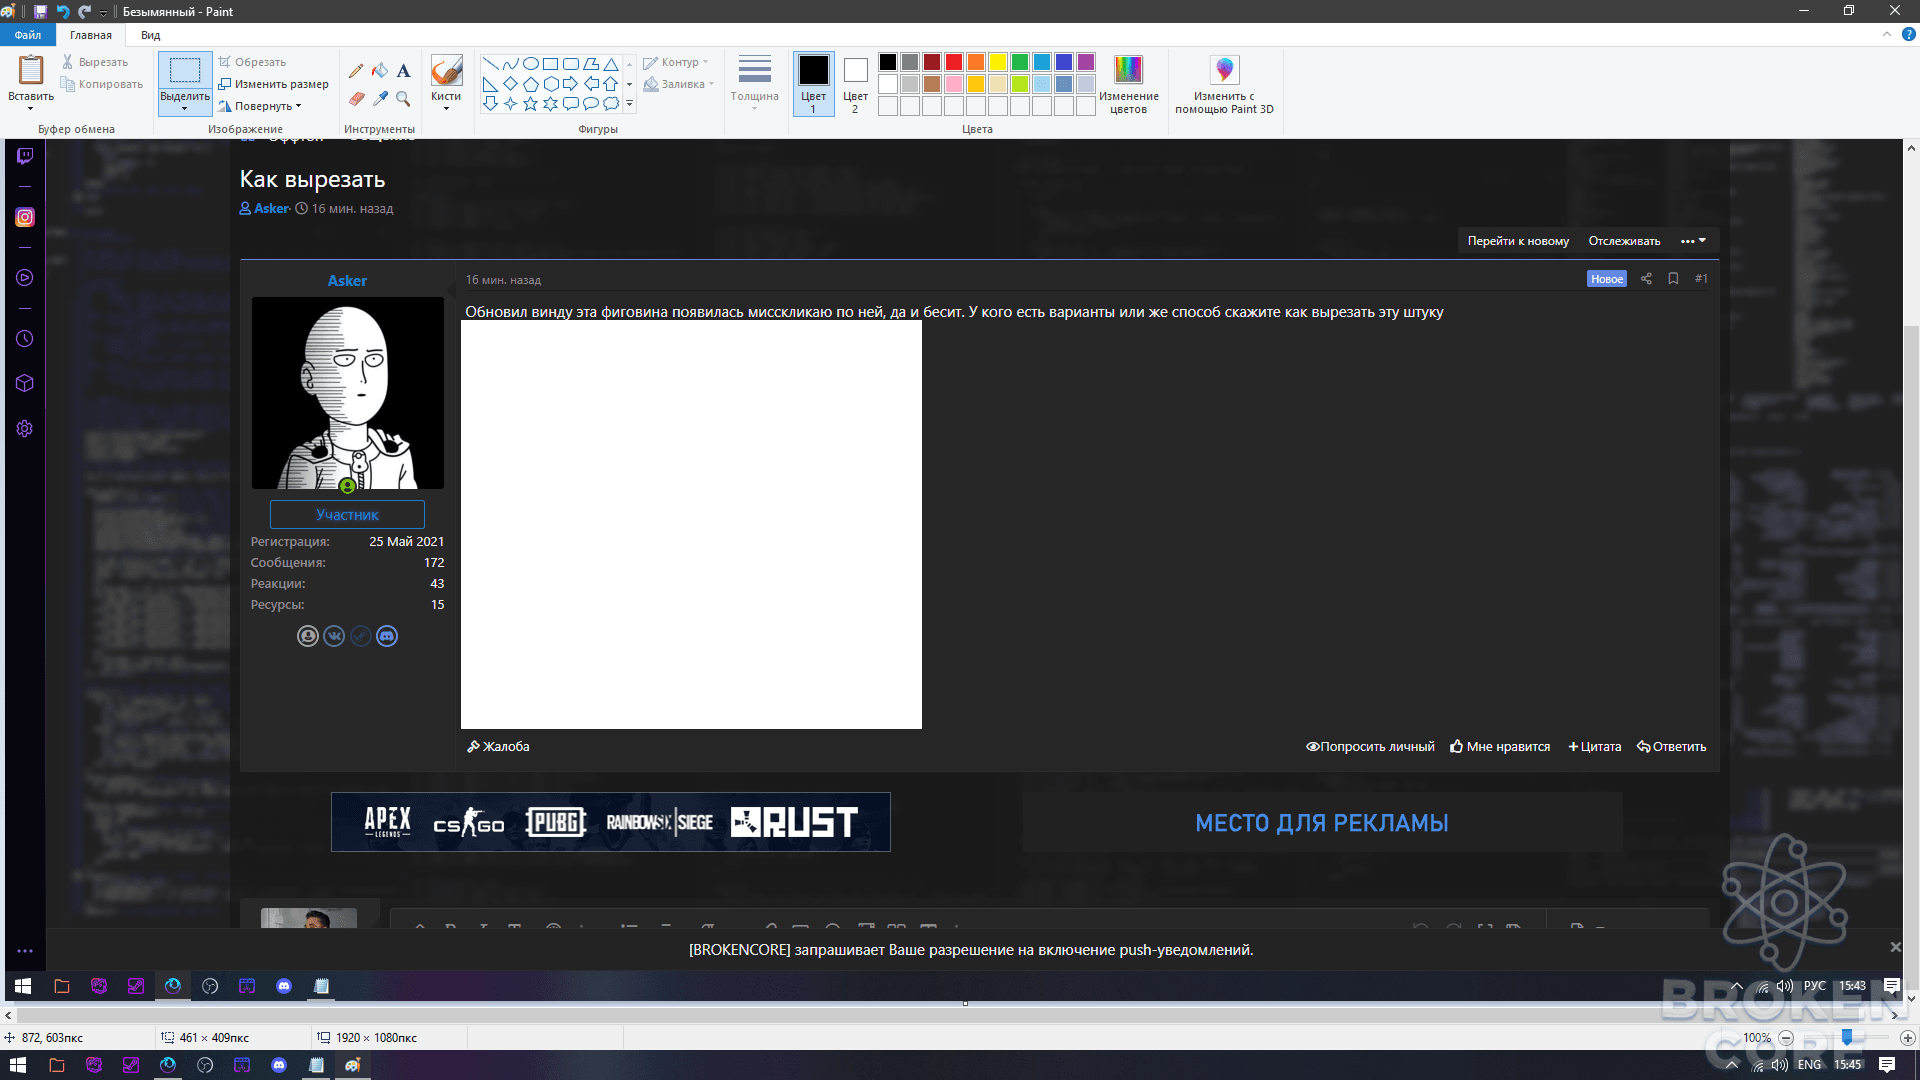Click the zoom slider handle

[1847, 1038]
